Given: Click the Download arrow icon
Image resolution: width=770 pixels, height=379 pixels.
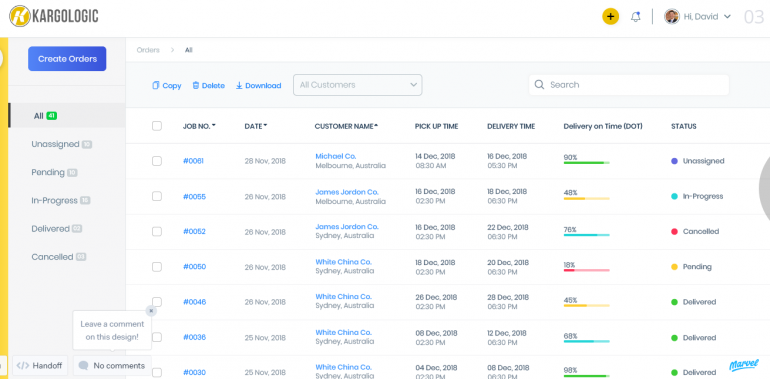Looking at the screenshot, I should (239, 85).
